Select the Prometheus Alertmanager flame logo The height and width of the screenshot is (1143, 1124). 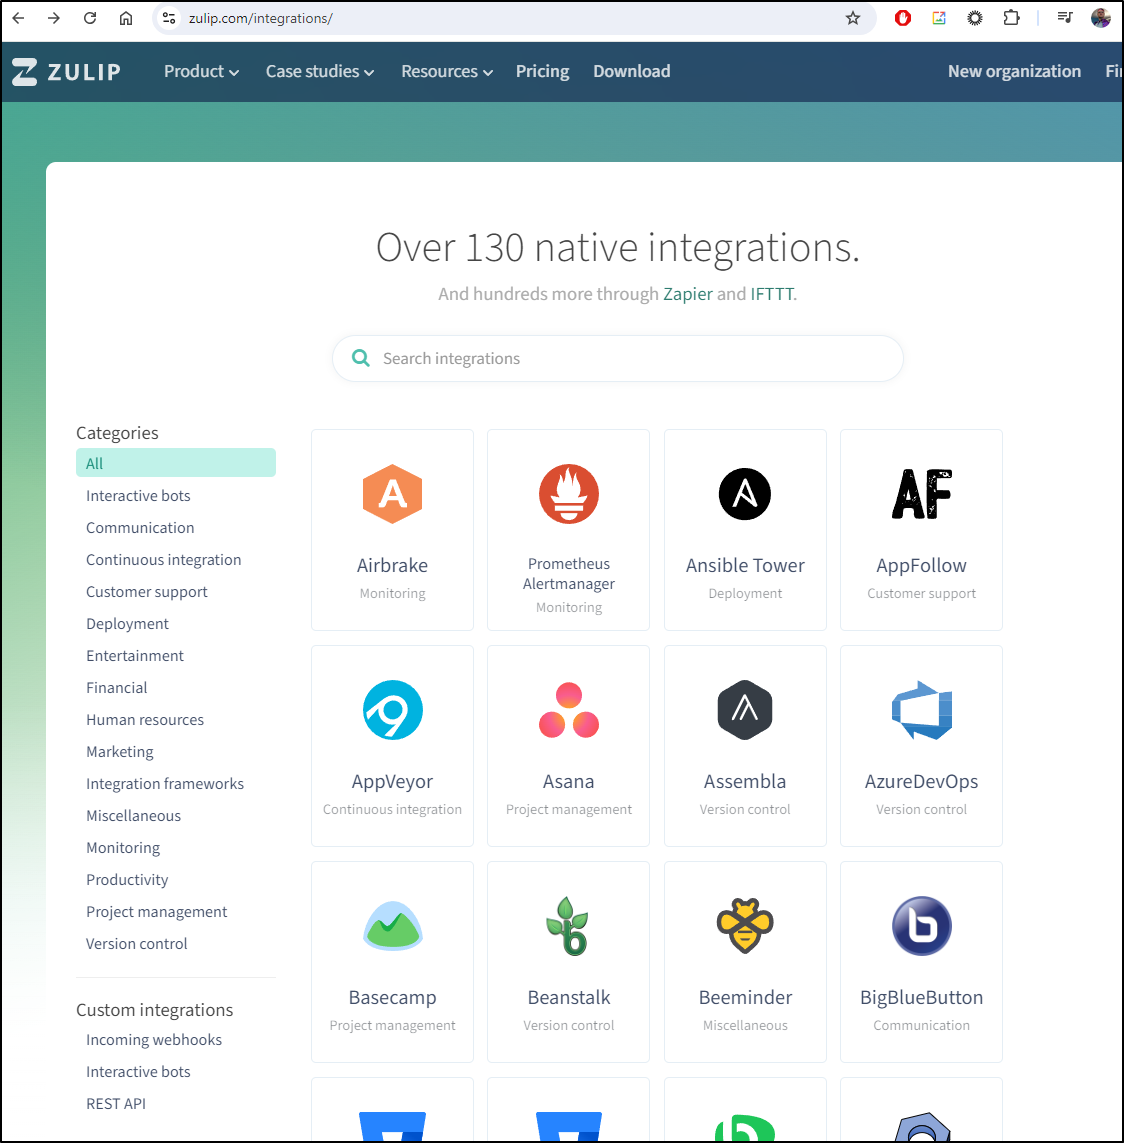[569, 494]
